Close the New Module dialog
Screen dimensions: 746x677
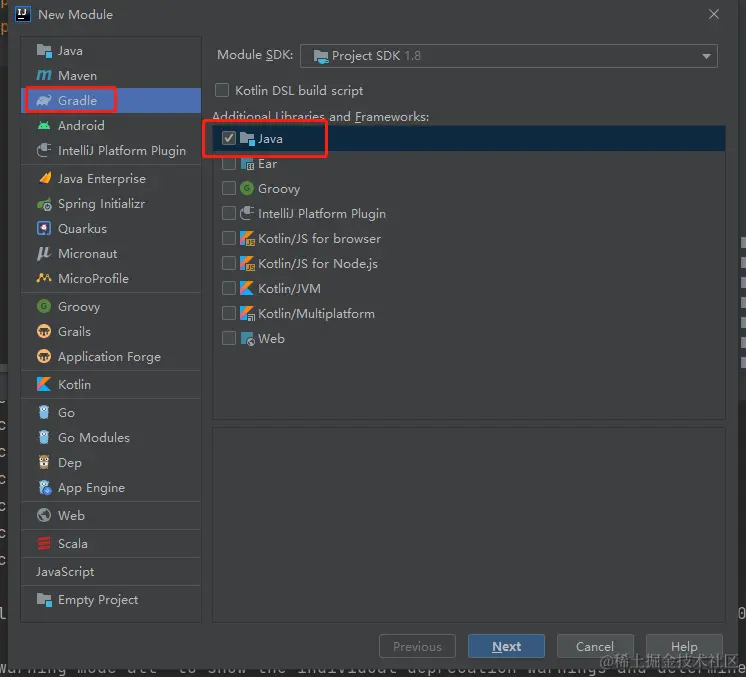point(714,14)
